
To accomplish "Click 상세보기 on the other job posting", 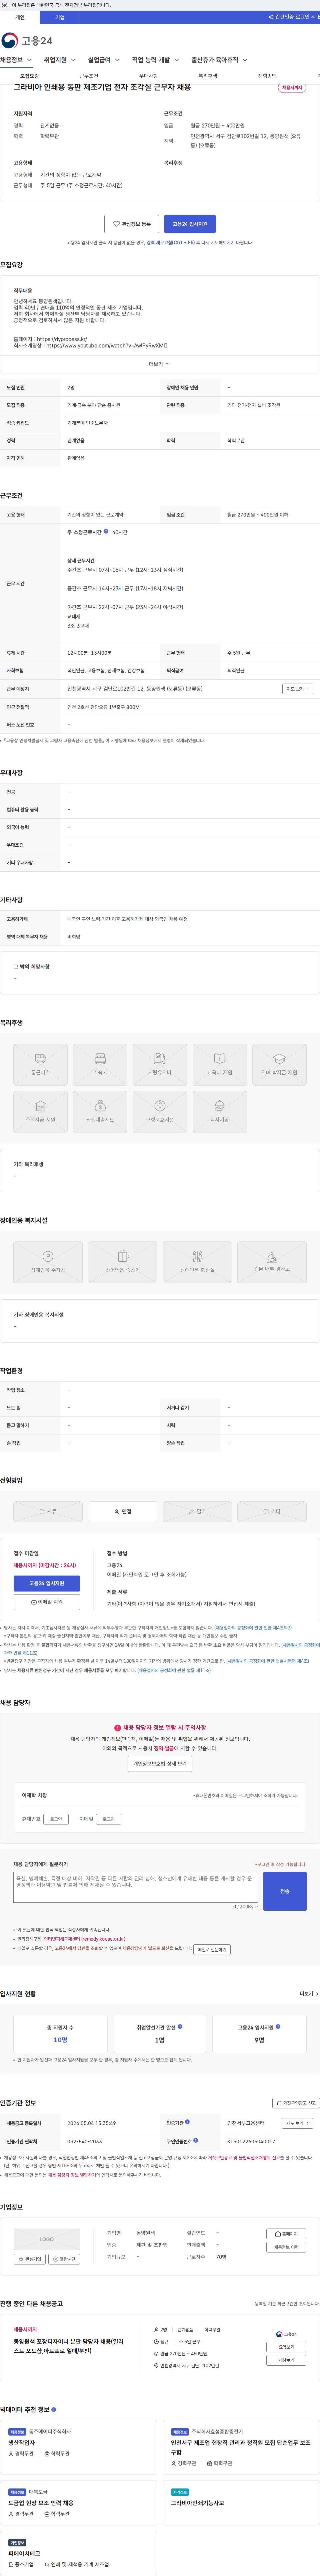I will tap(286, 2360).
